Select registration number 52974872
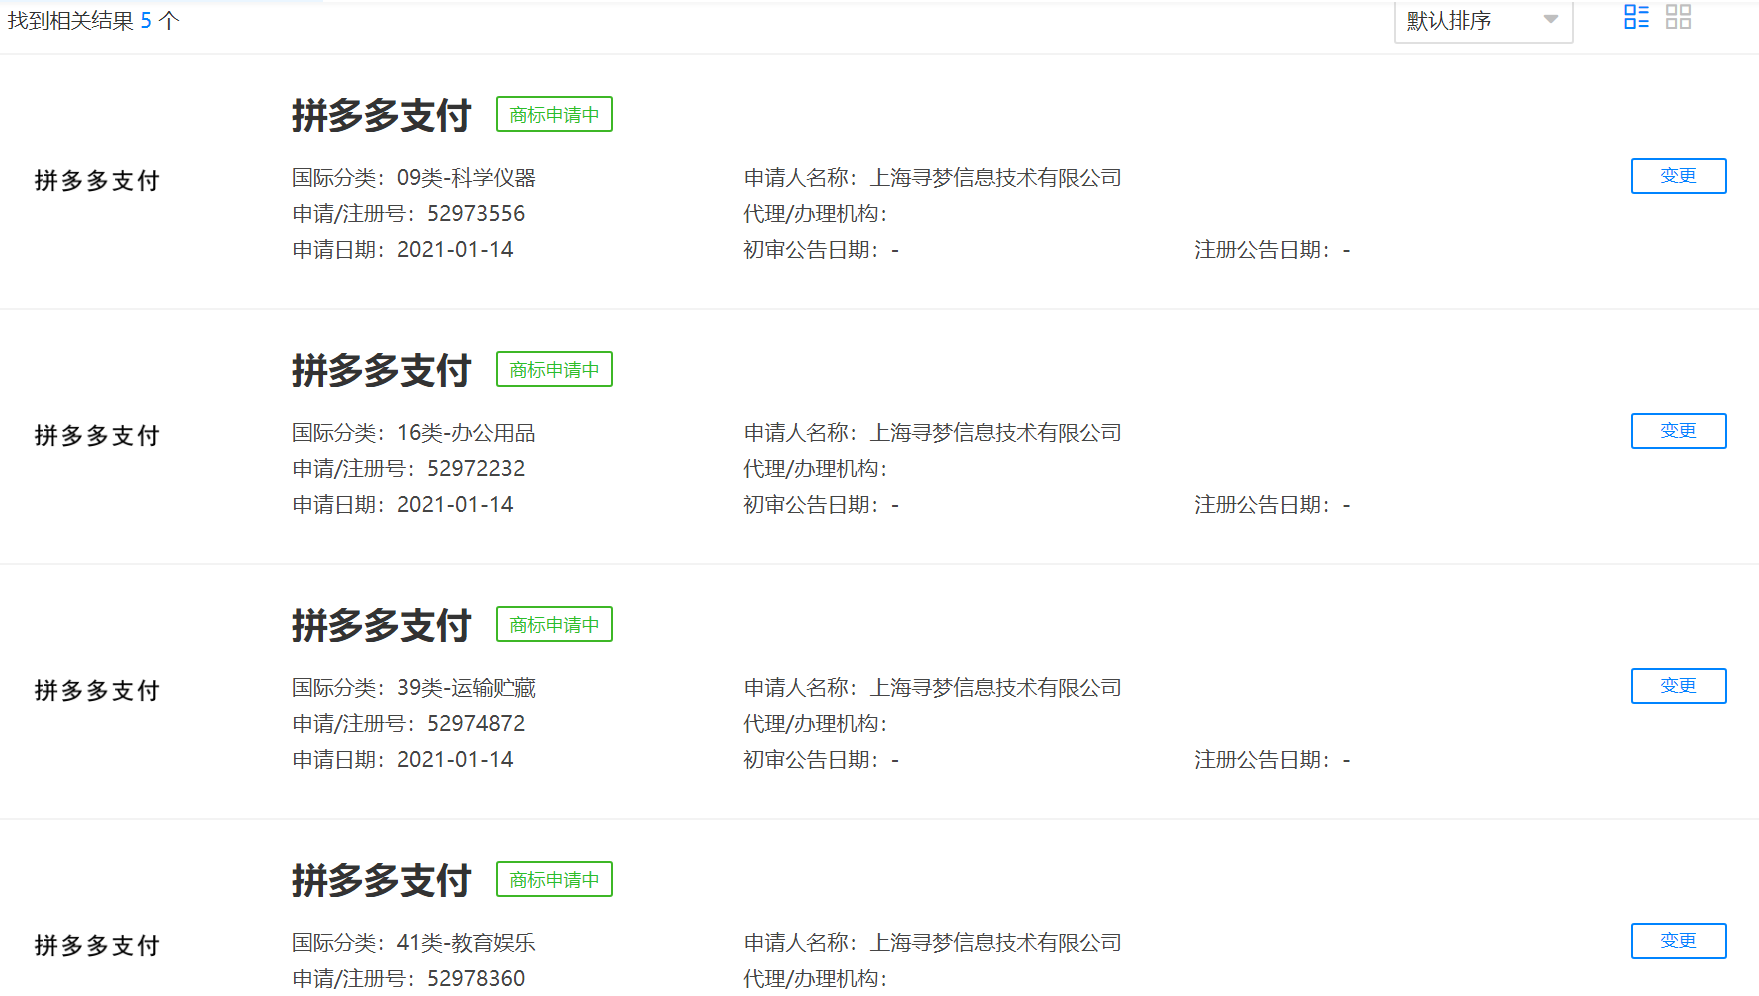The width and height of the screenshot is (1759, 996). tap(476, 724)
